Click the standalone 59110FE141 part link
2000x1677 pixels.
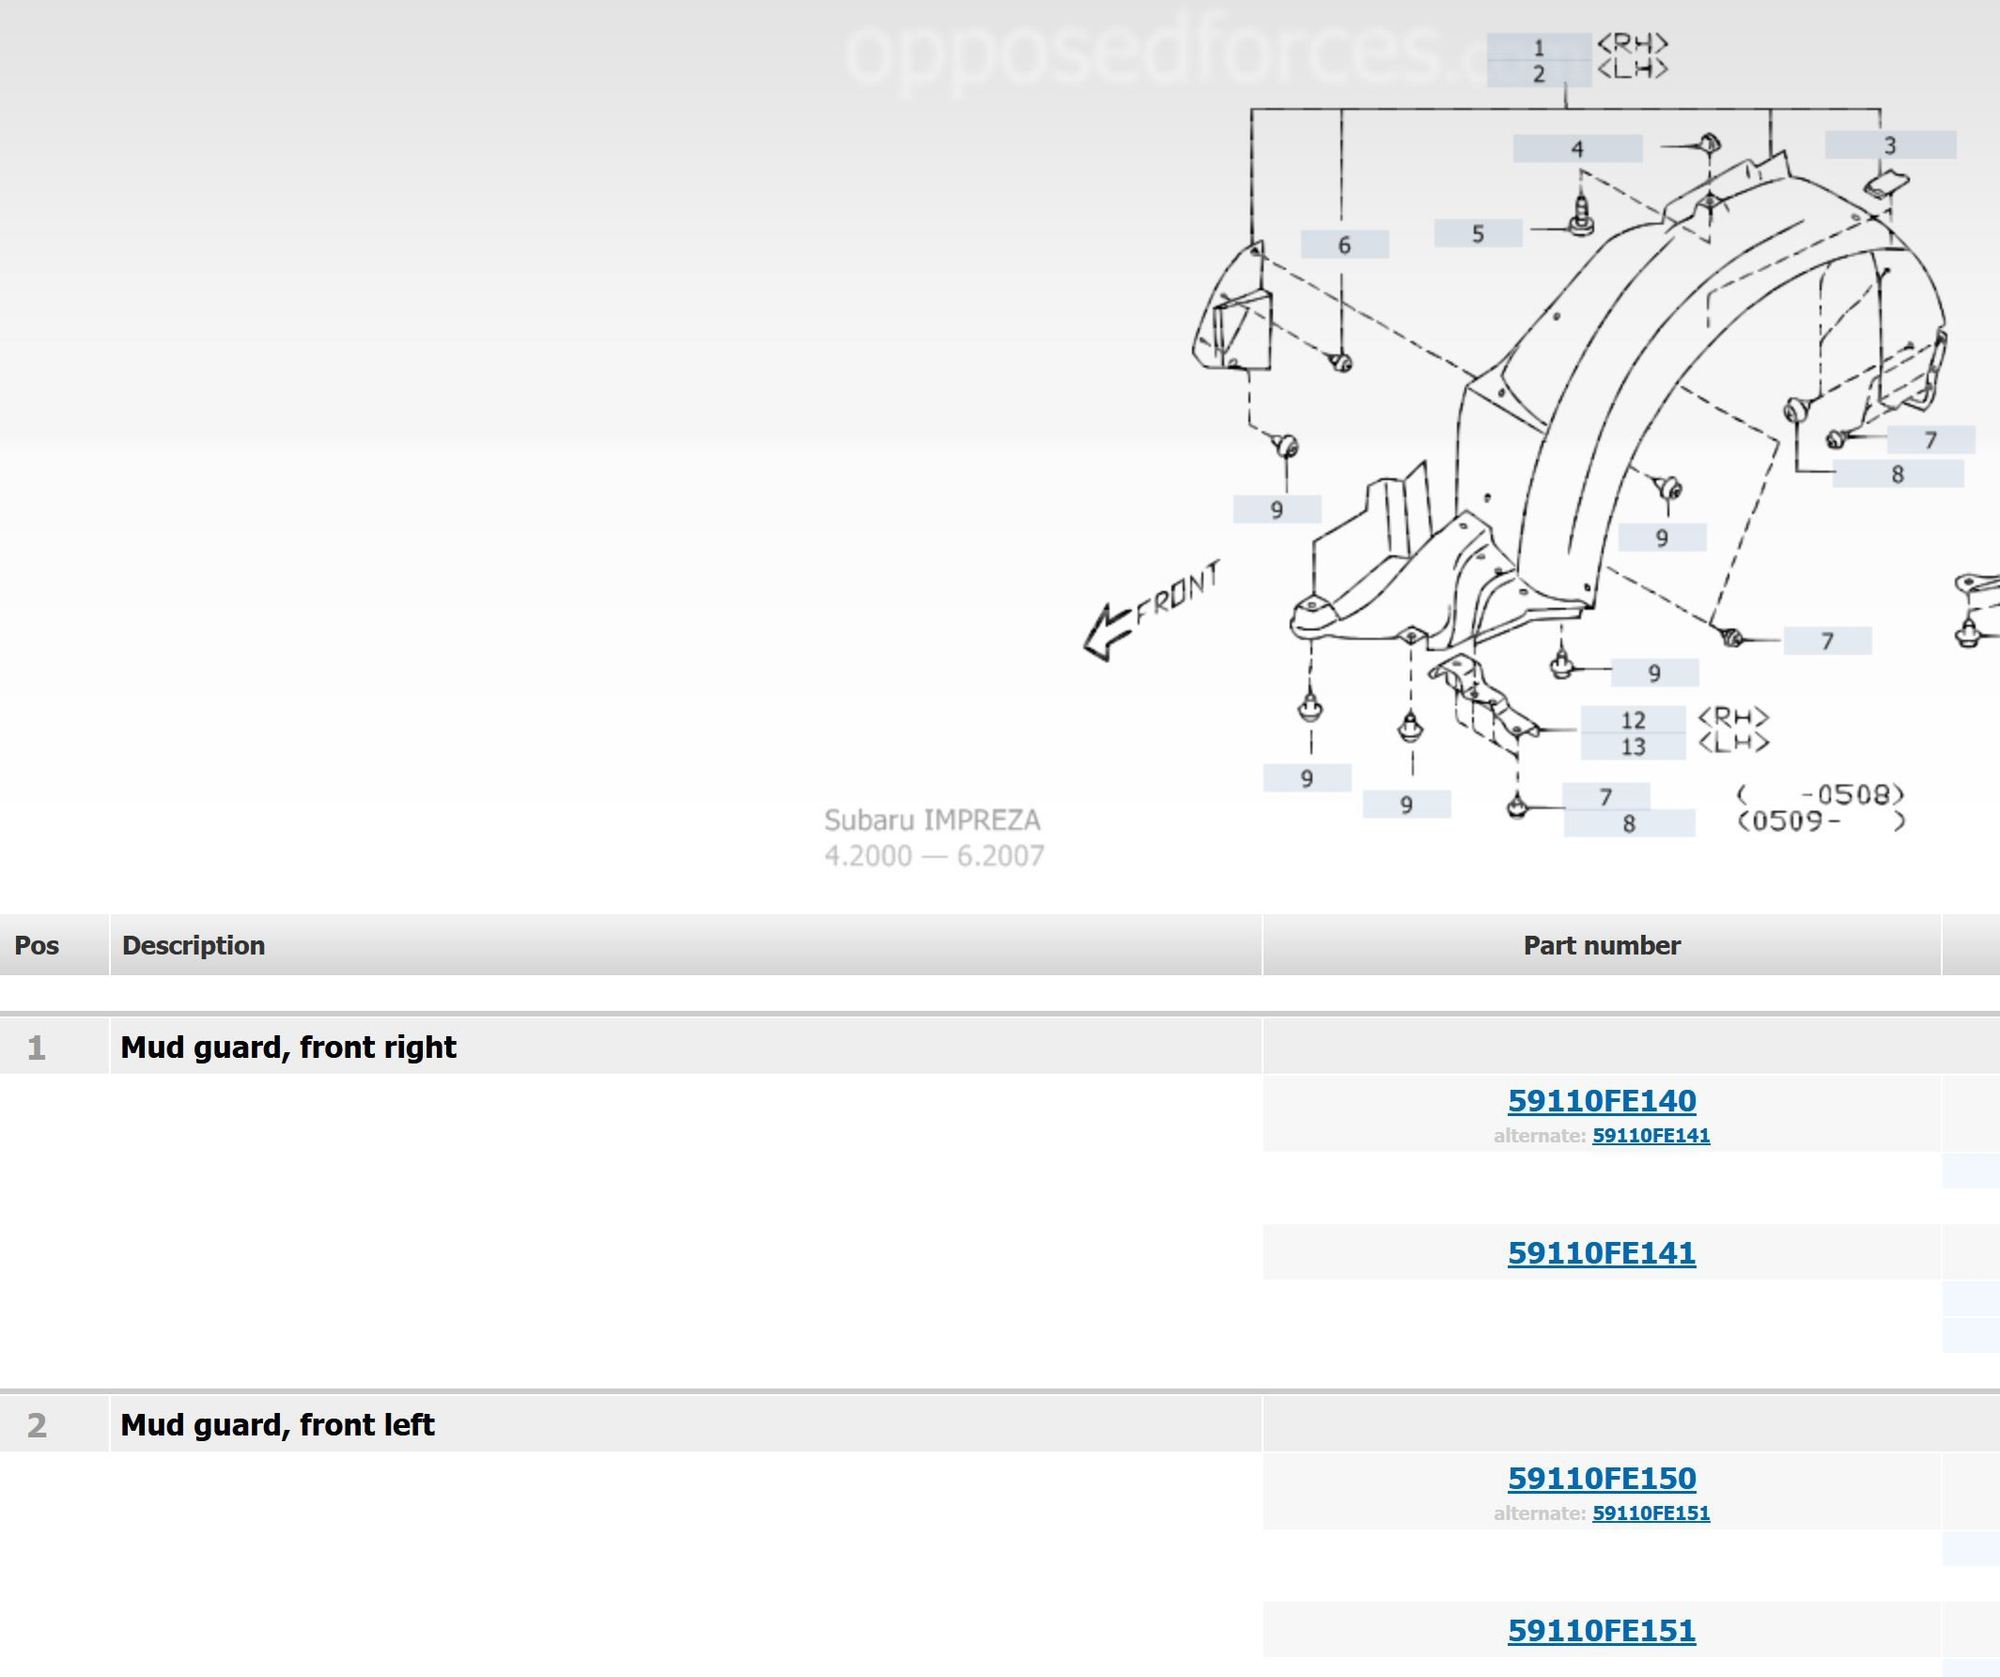coord(1601,1252)
